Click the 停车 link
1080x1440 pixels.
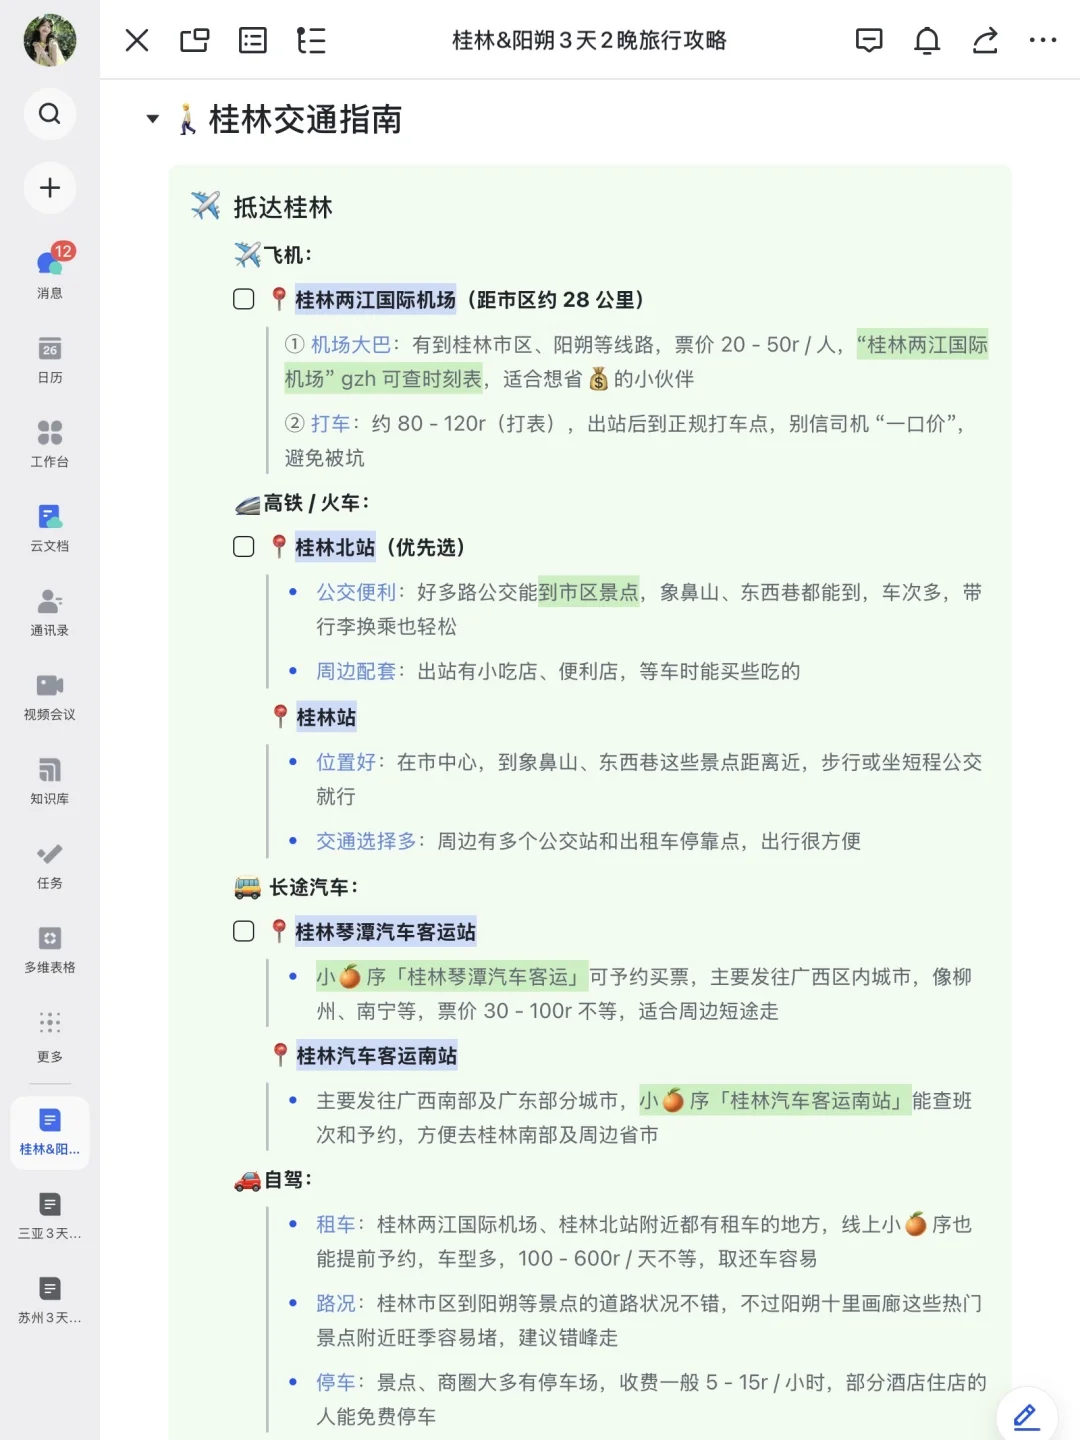(x=337, y=1383)
